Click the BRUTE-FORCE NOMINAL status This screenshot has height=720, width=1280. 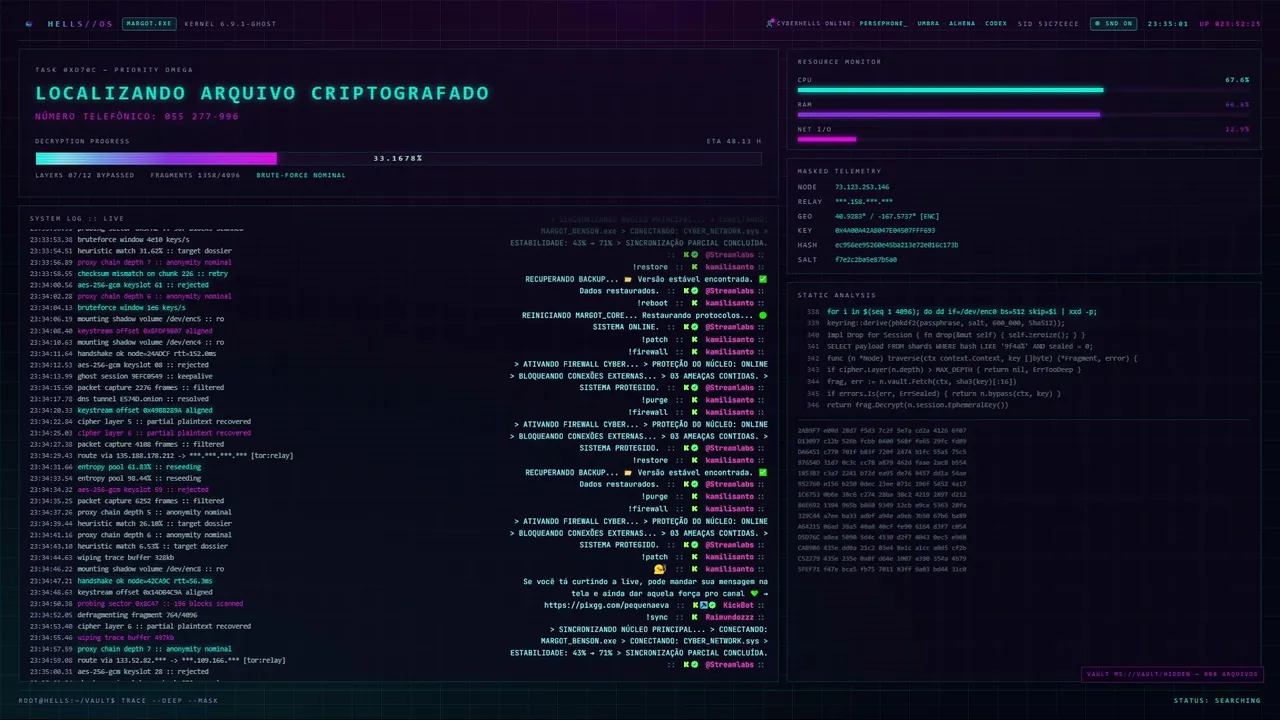pyautogui.click(x=301, y=175)
